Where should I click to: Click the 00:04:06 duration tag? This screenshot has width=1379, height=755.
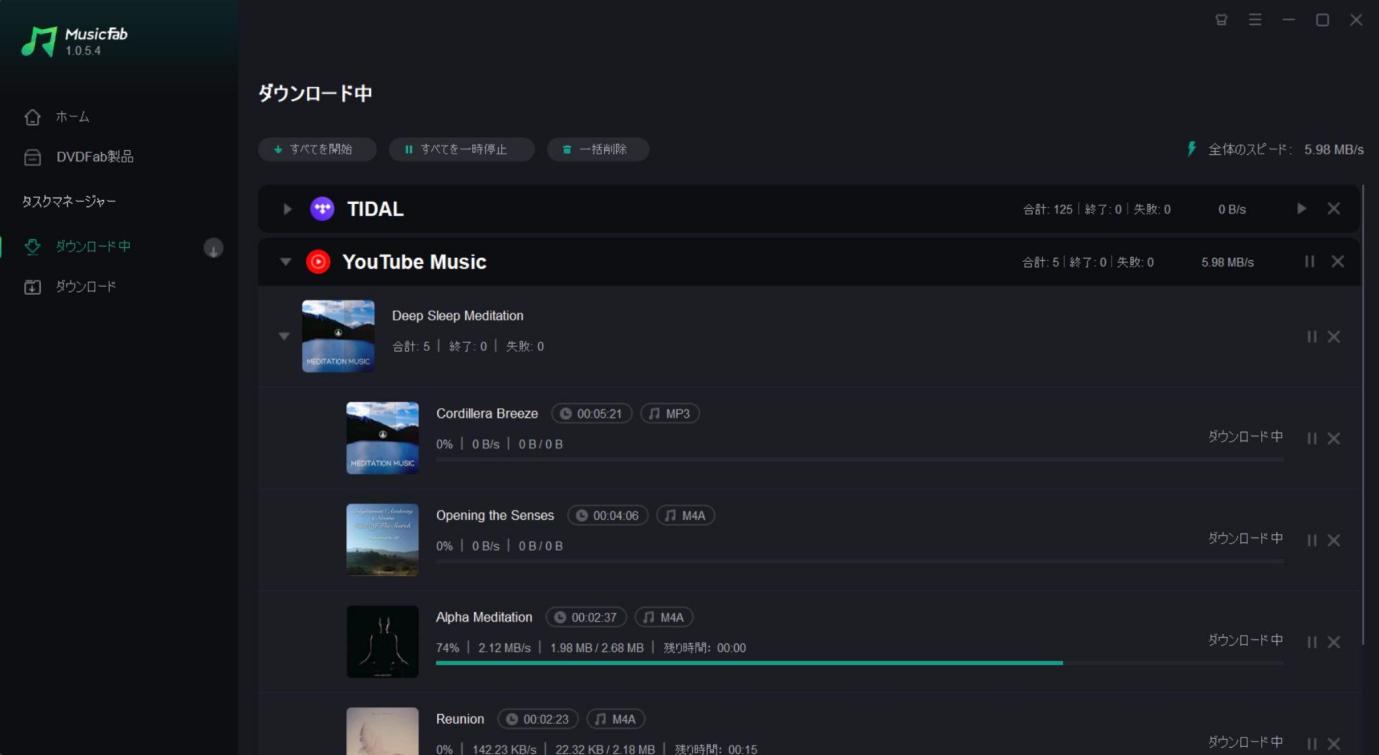click(607, 516)
